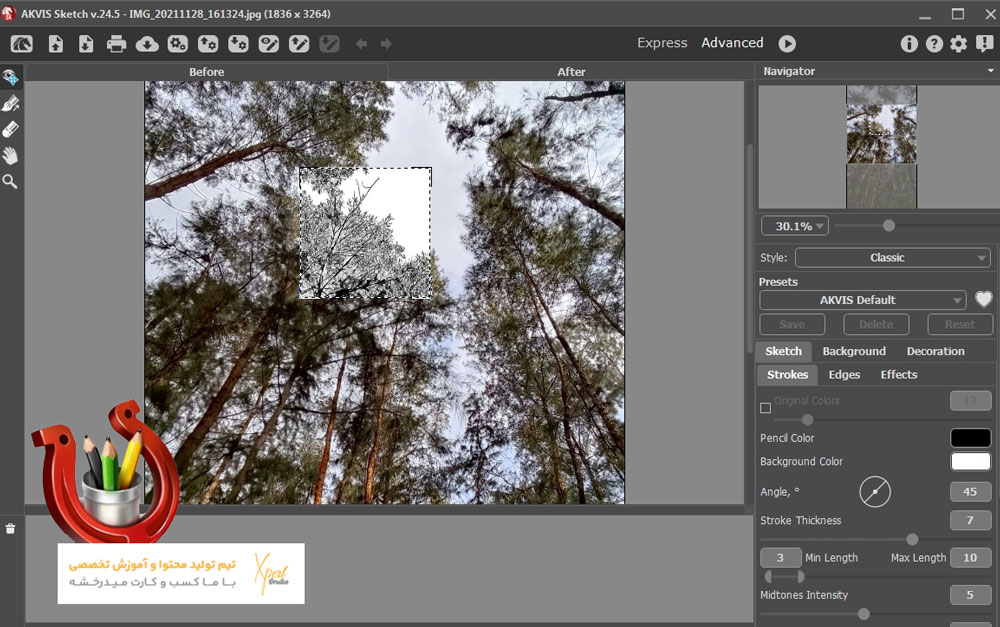1000x627 pixels.
Task: Switch to Advanced mode
Action: point(732,43)
